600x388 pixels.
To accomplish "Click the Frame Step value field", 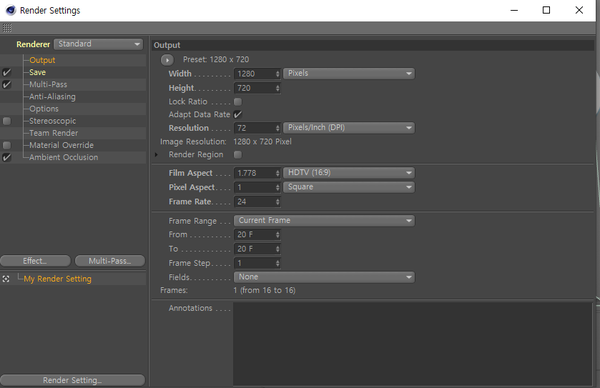I will tap(254, 263).
